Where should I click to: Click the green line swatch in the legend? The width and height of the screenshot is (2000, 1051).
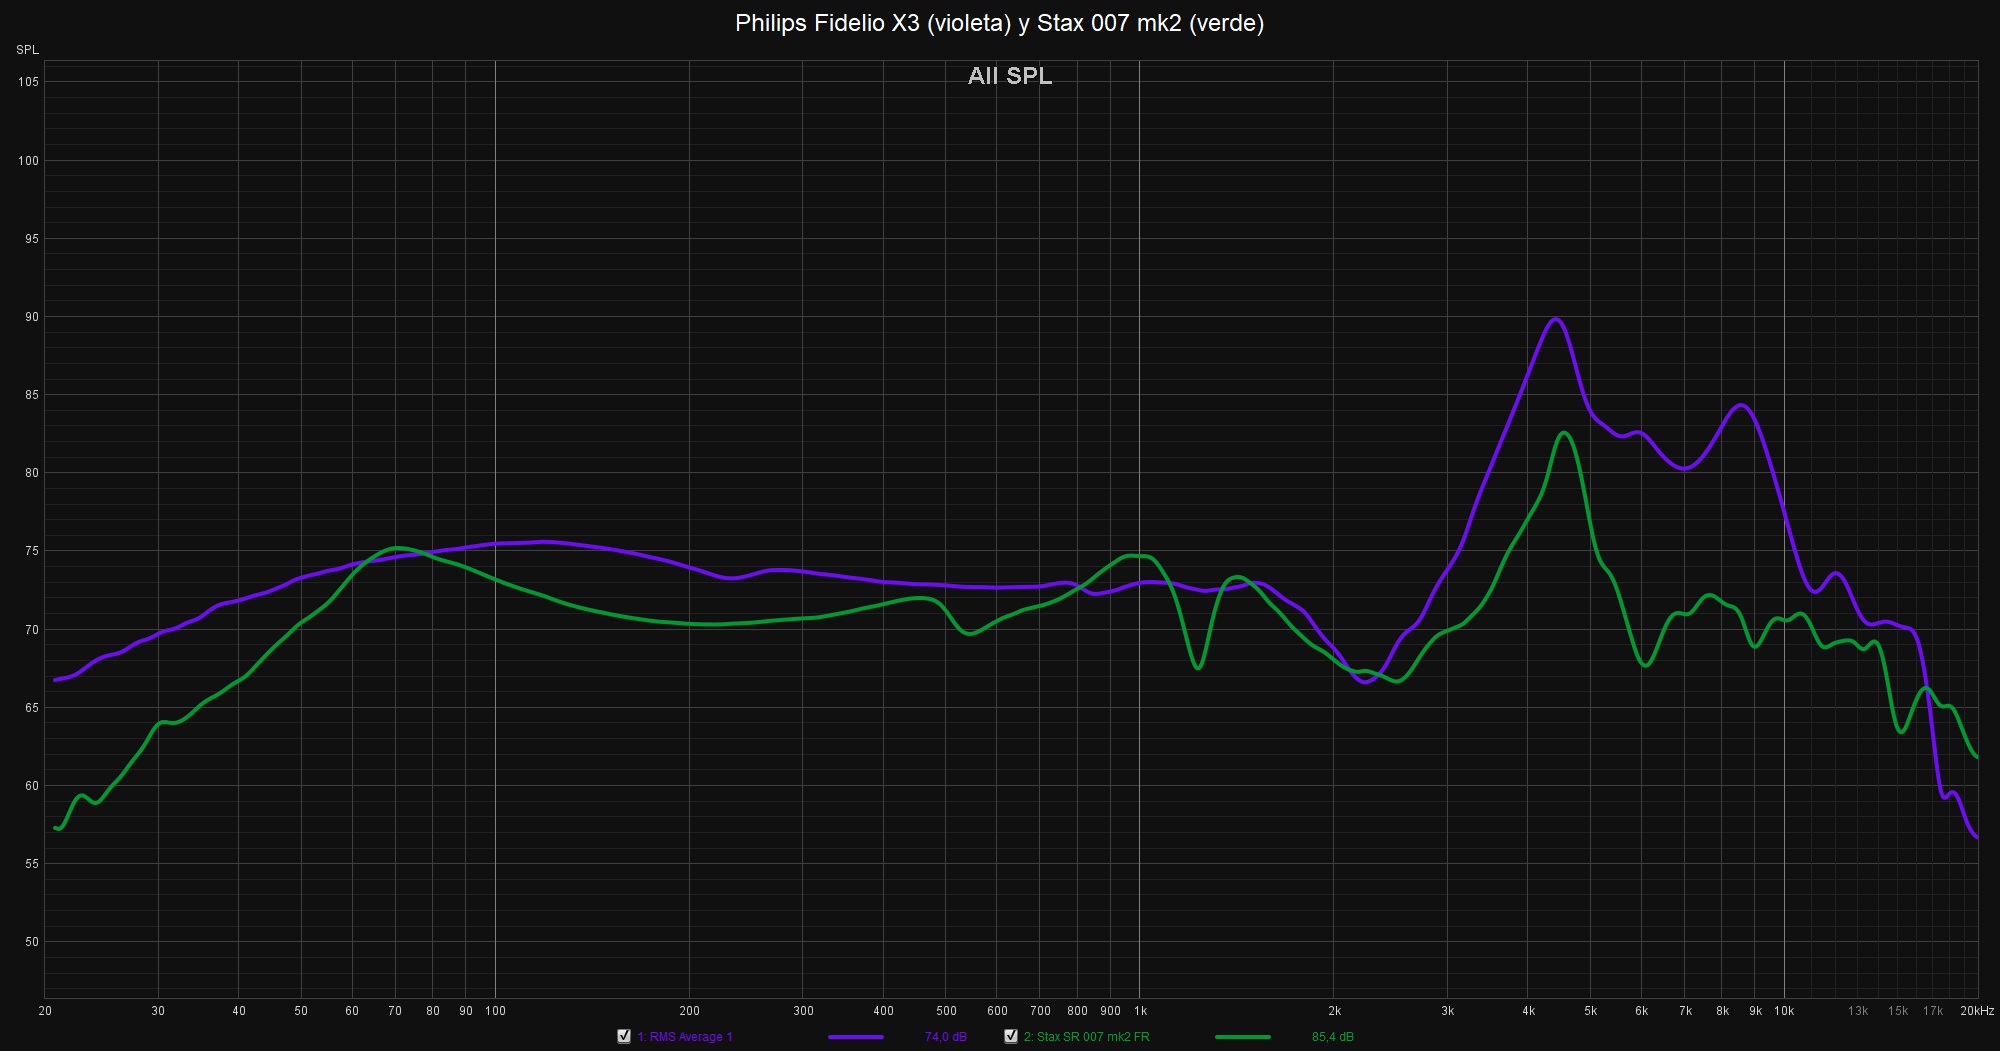pyautogui.click(x=1242, y=1037)
